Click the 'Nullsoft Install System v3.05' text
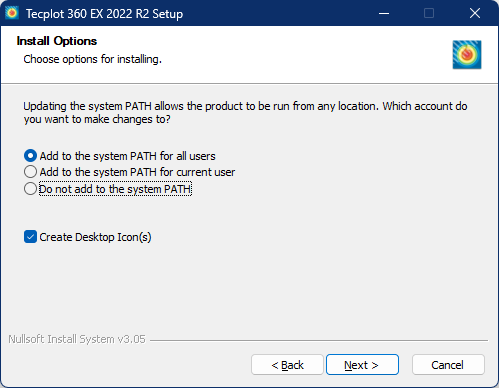Screen dimensions: 499x388 pos(77,339)
